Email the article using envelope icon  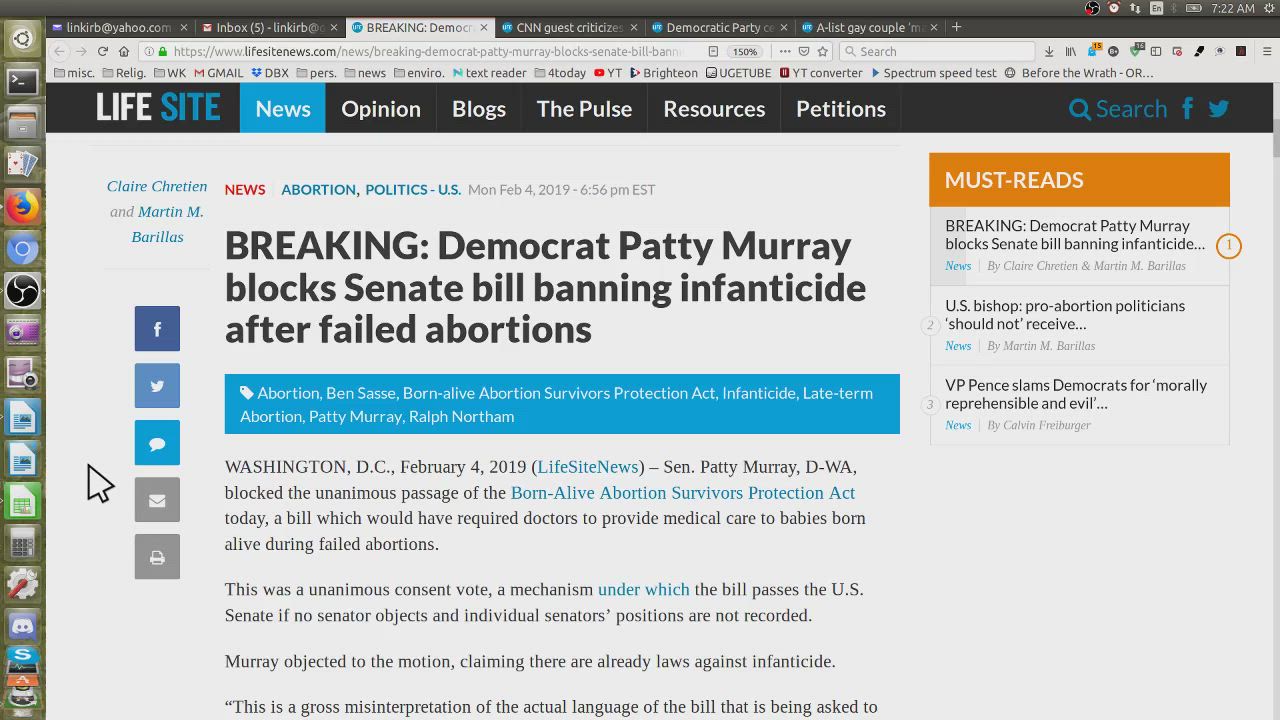[157, 500]
